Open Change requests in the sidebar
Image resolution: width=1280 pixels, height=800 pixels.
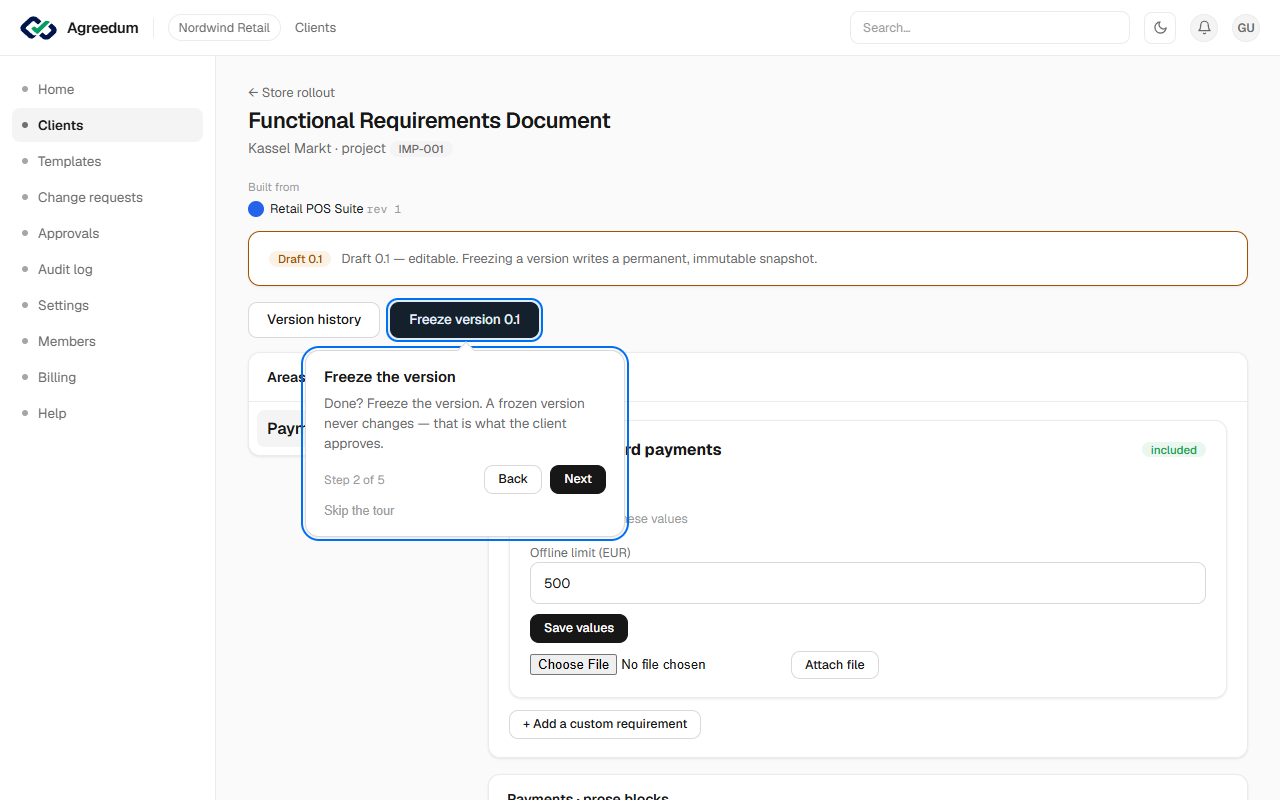(107, 197)
